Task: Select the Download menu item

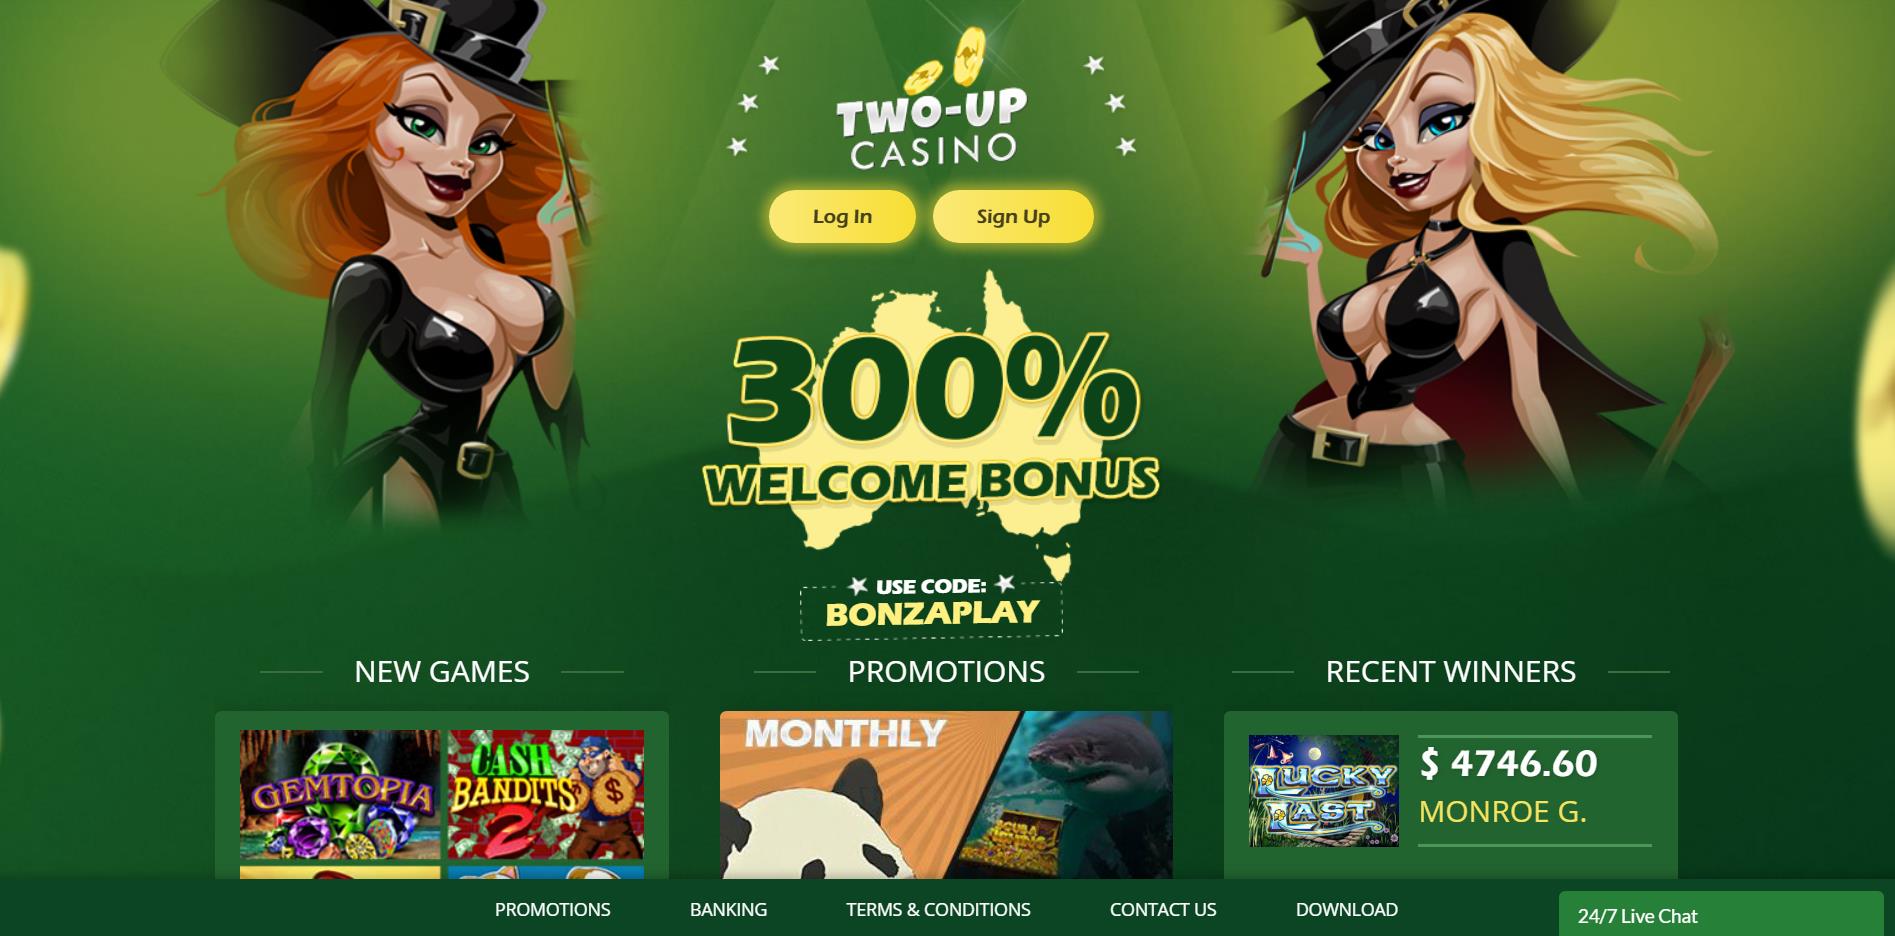Action: (1347, 910)
